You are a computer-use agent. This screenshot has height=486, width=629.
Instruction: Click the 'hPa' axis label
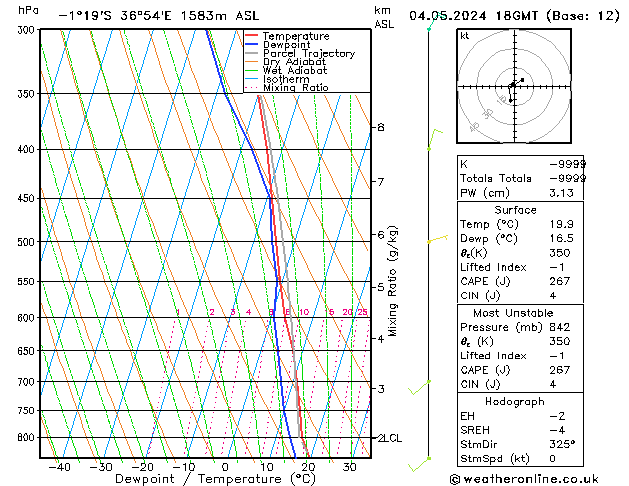pyautogui.click(x=28, y=10)
